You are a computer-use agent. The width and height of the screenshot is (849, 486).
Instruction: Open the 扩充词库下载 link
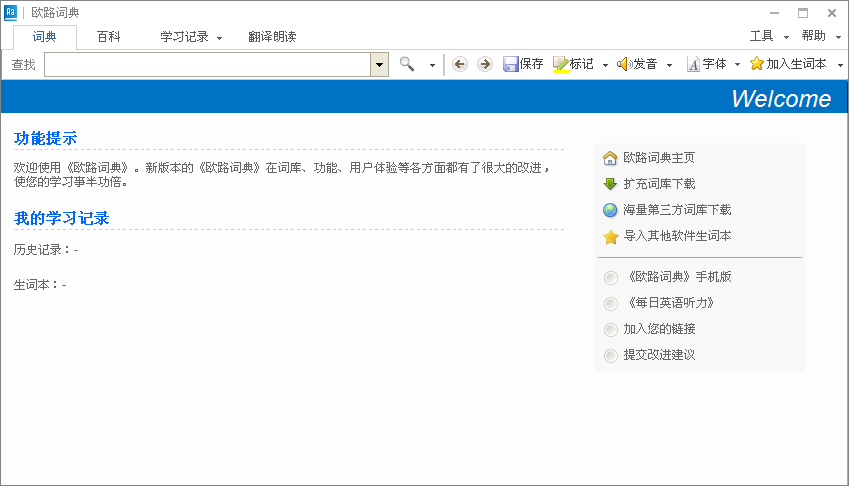coord(659,183)
